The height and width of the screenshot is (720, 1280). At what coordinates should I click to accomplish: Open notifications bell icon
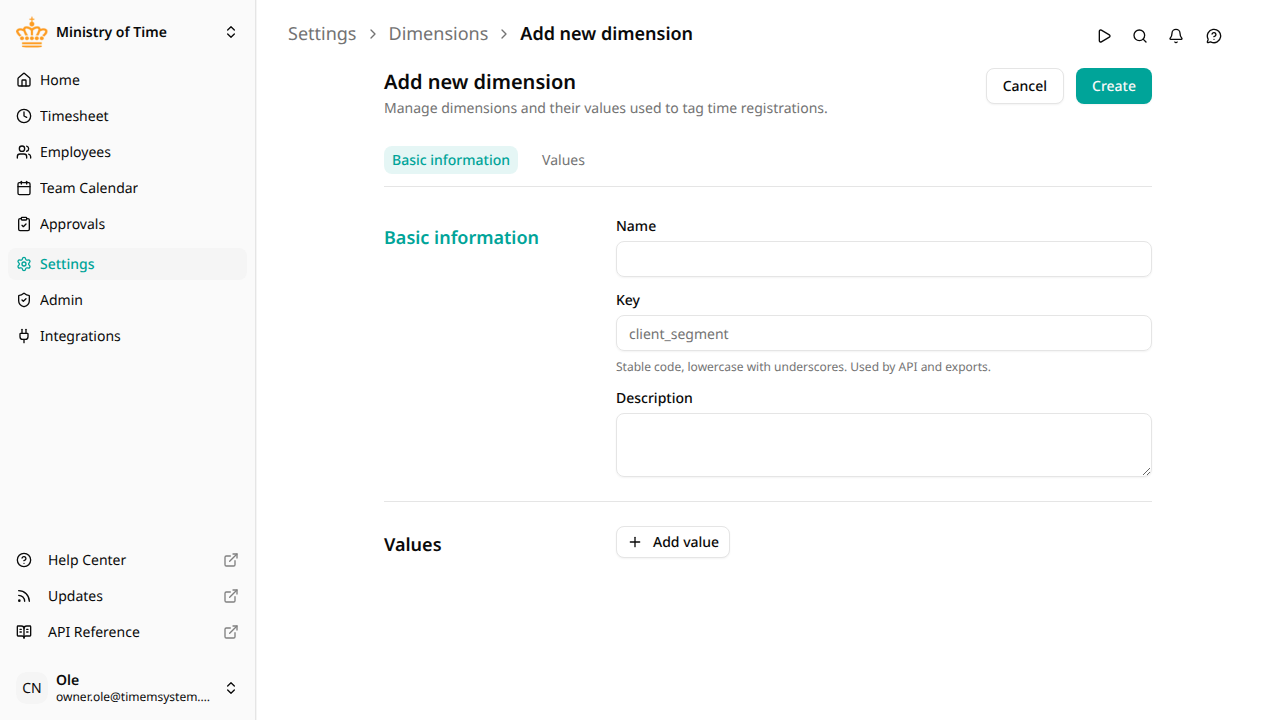1176,36
